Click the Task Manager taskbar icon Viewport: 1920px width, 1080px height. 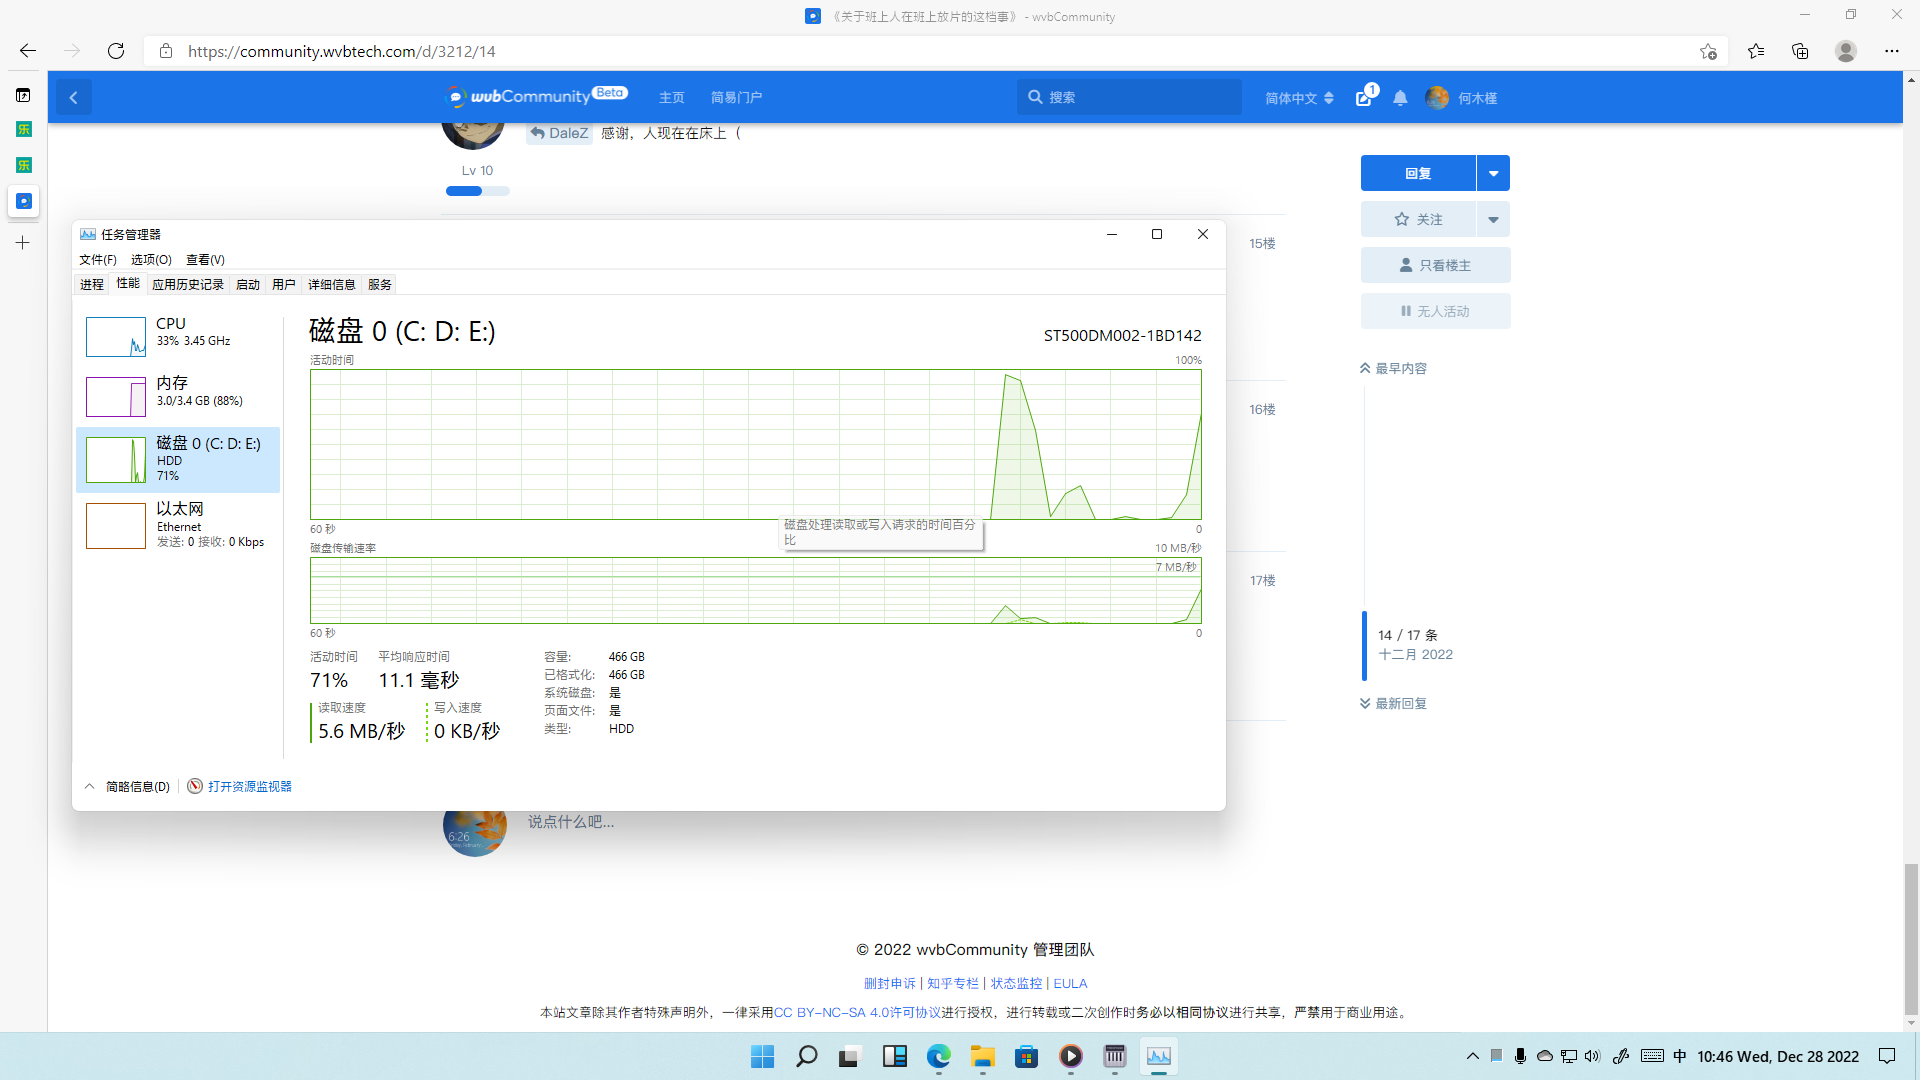coord(1158,1056)
